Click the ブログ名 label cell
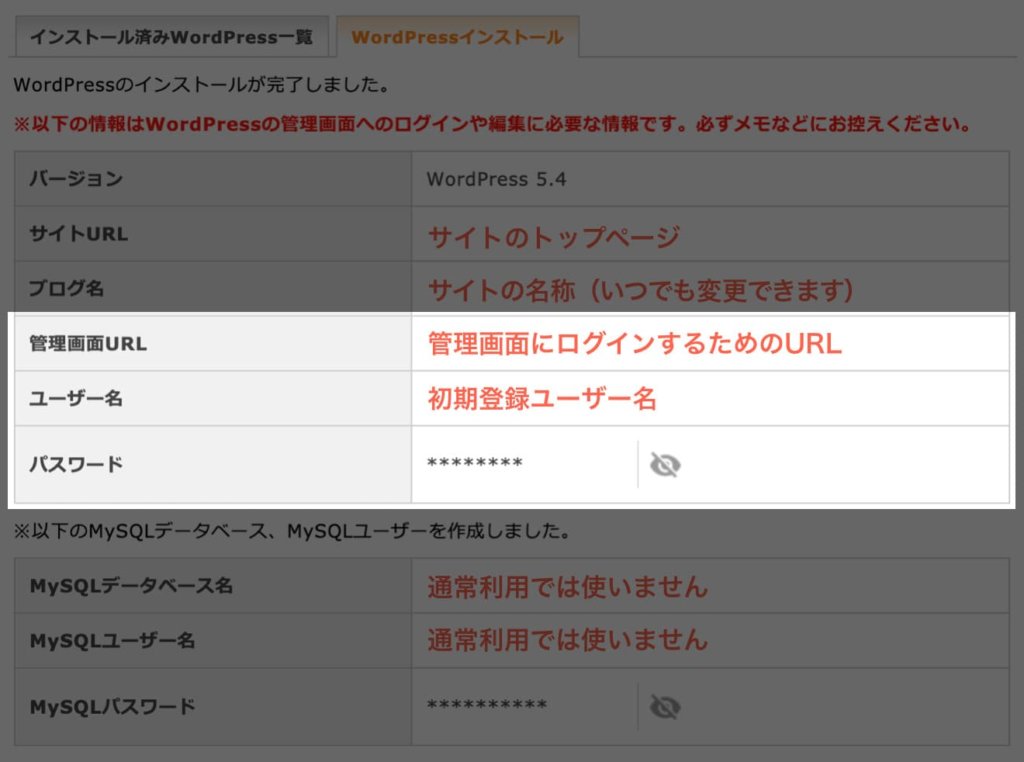Screen dimensions: 1024x762 [x=213, y=288]
